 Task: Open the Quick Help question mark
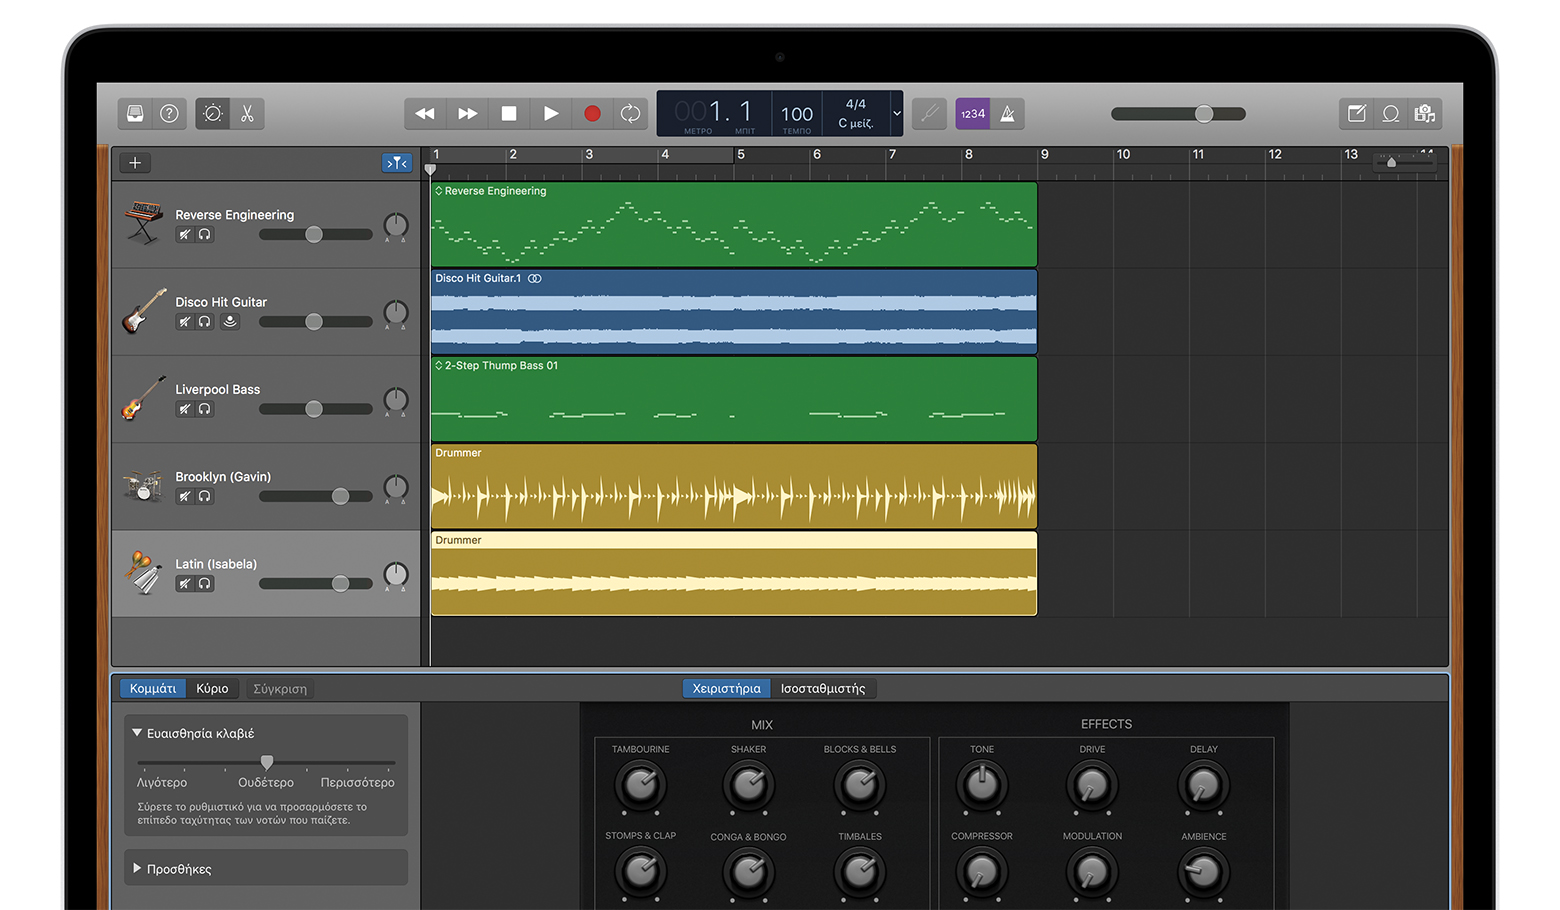[170, 114]
